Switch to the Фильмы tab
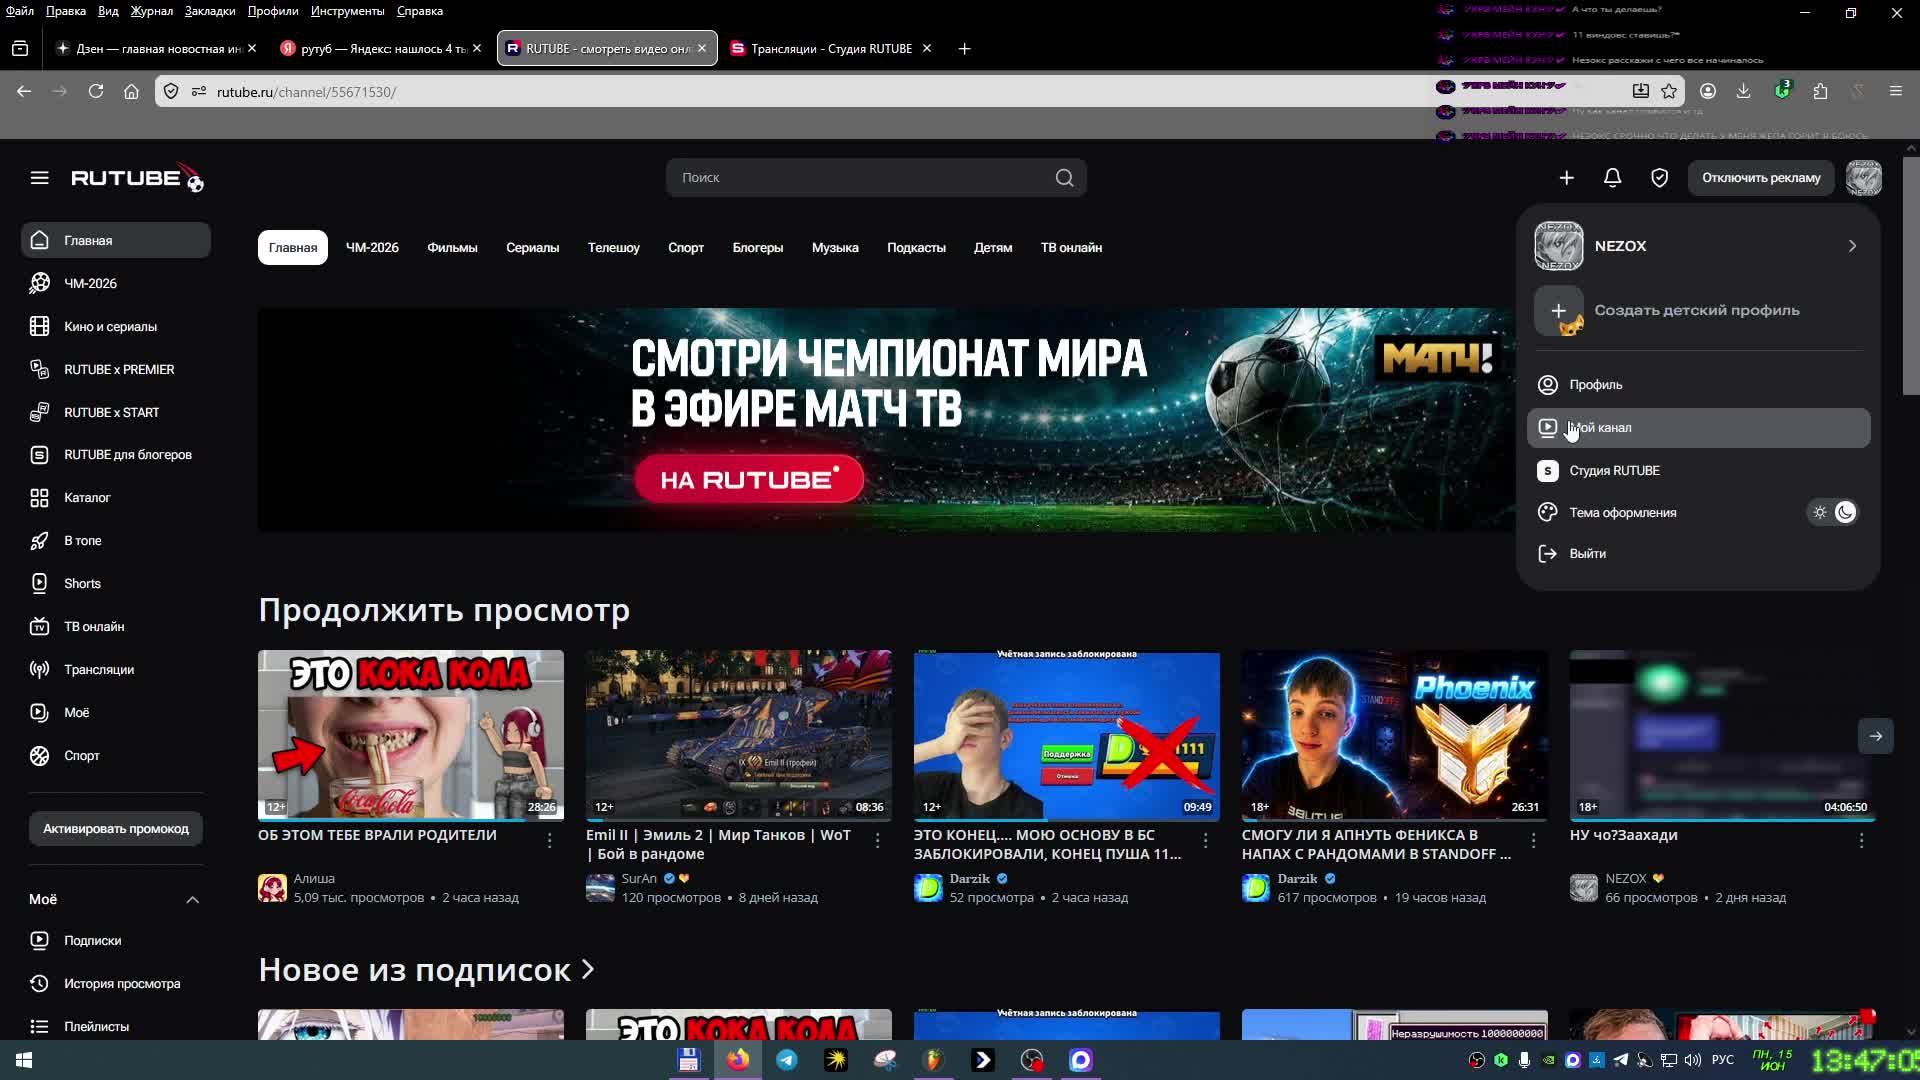1920x1080 pixels. (452, 248)
